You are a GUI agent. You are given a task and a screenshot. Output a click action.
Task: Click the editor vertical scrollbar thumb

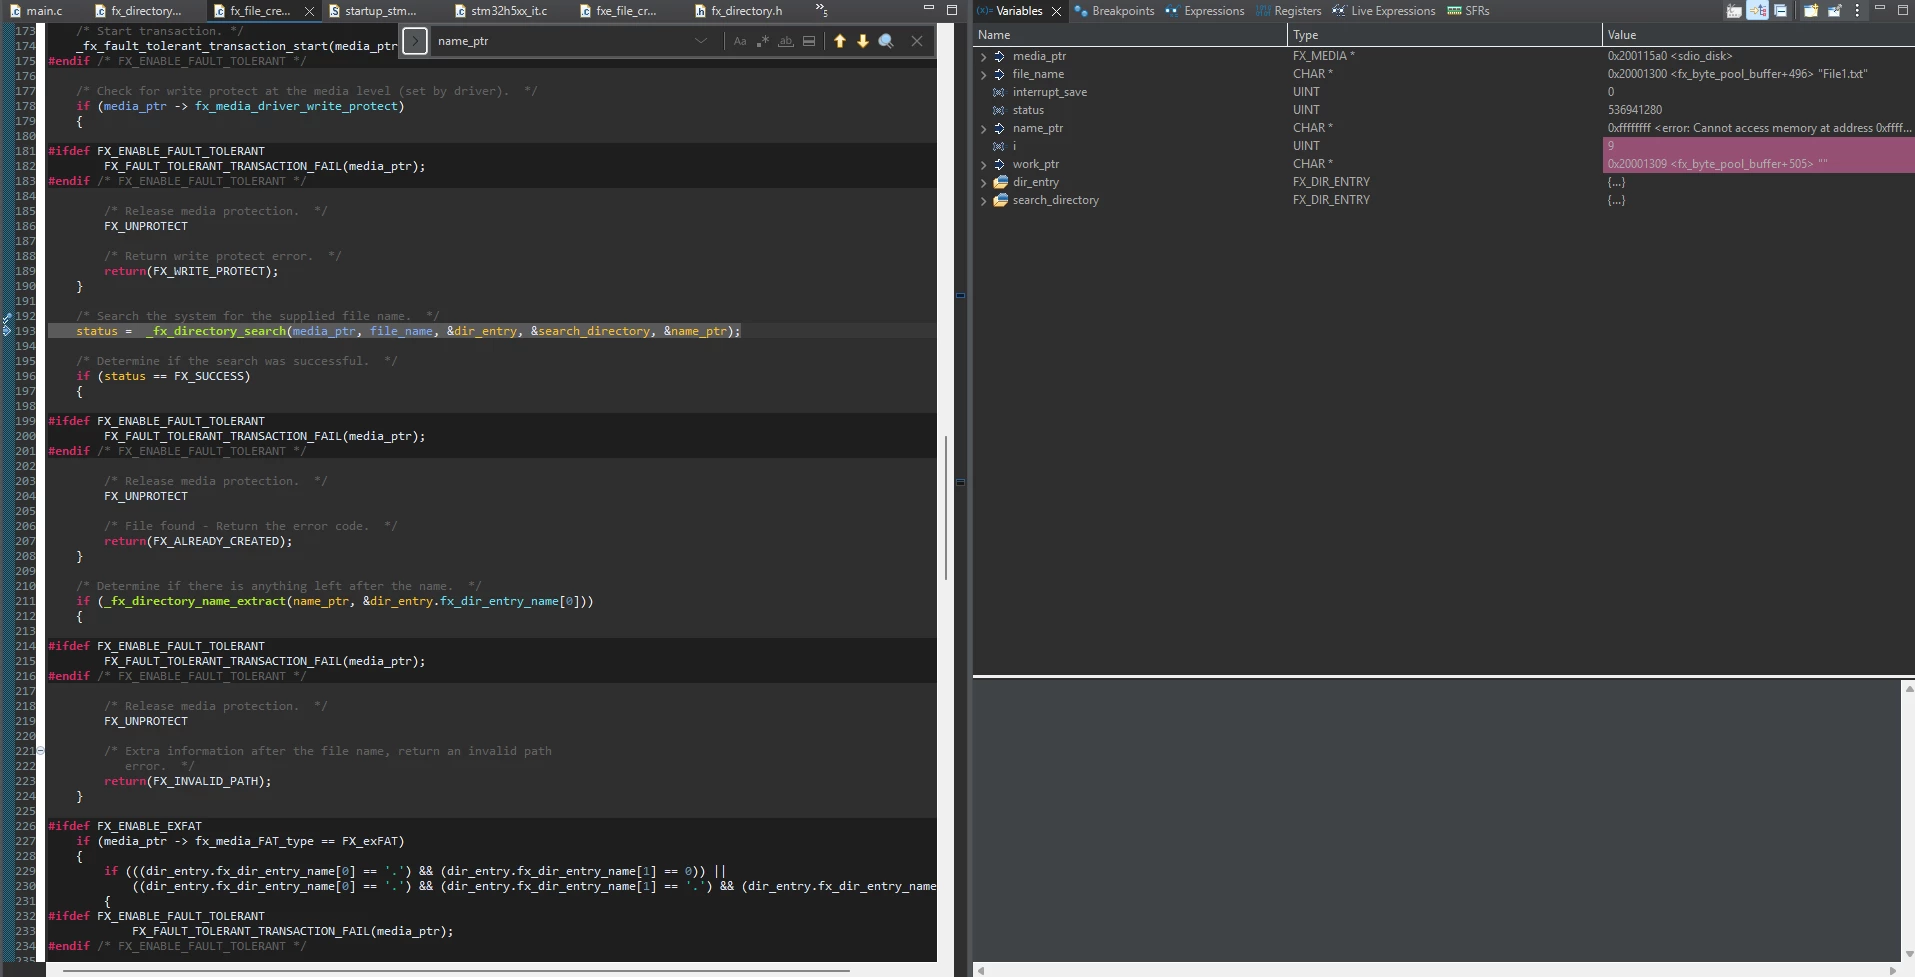[x=945, y=507]
